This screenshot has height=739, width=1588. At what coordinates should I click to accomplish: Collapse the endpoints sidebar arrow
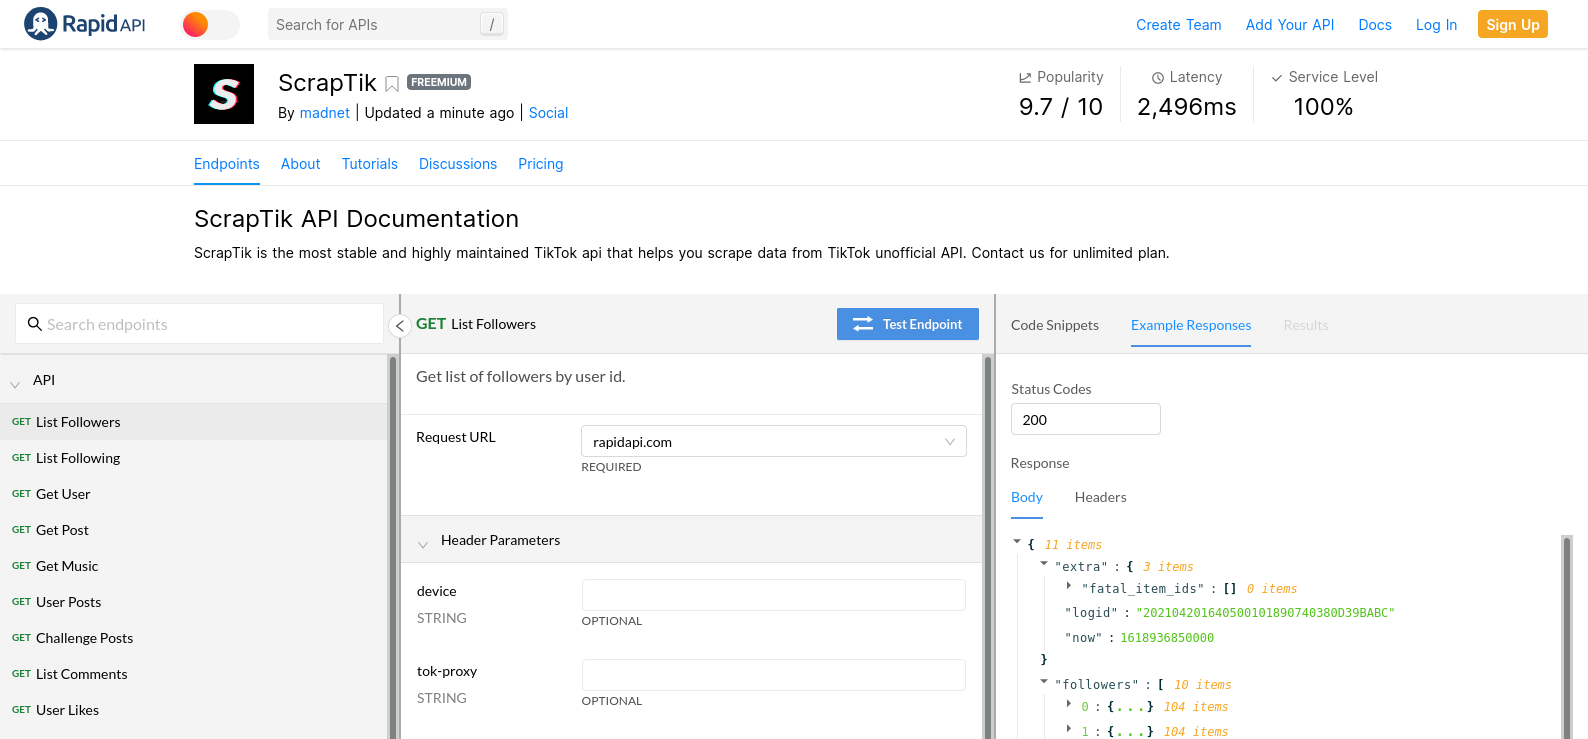[x=400, y=325]
